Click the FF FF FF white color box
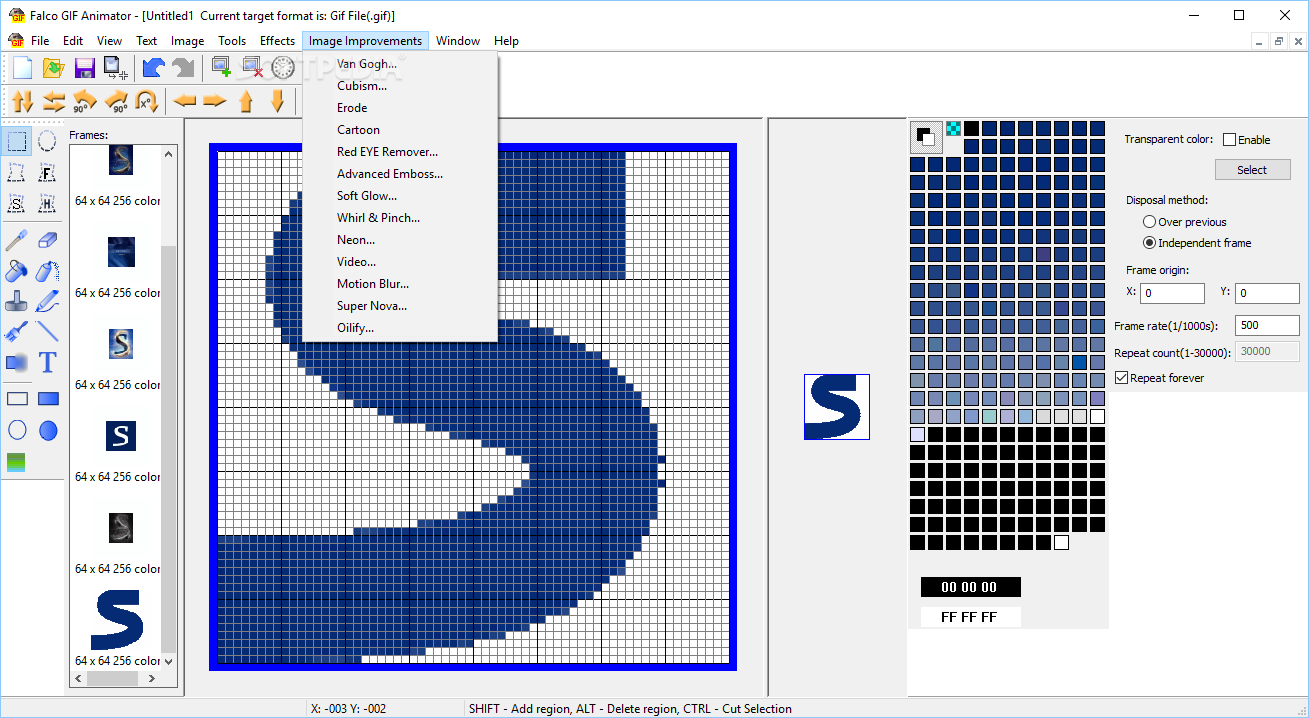The height and width of the screenshot is (718, 1309). [970, 617]
